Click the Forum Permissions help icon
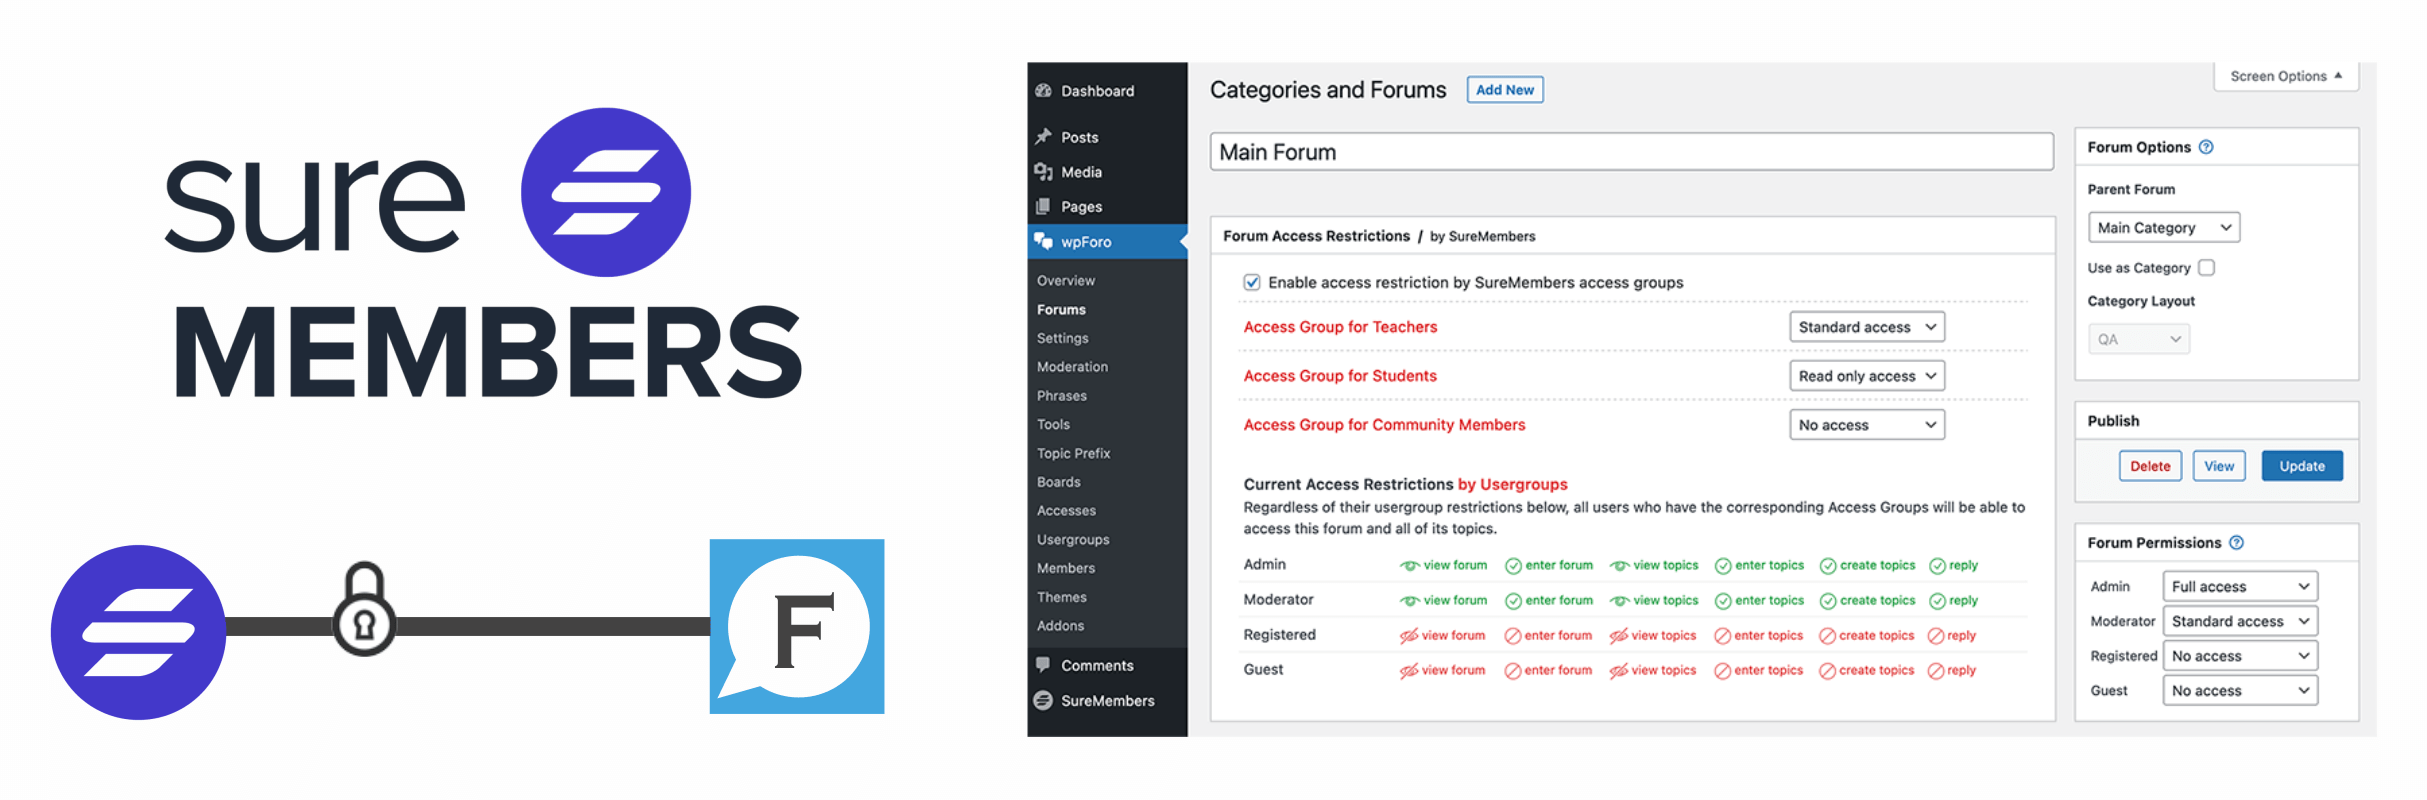The image size is (2427, 800). pos(2237,543)
